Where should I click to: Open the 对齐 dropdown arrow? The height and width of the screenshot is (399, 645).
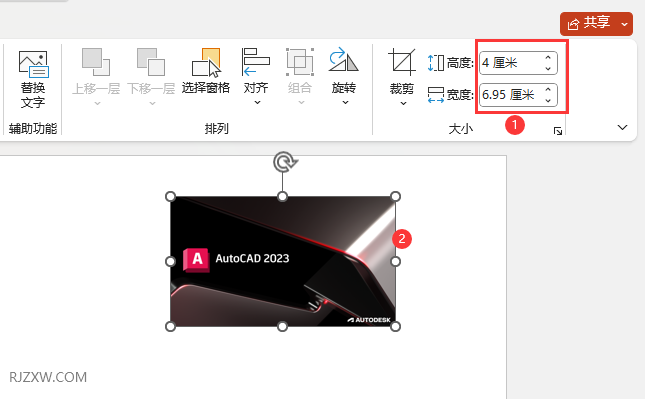point(257,102)
